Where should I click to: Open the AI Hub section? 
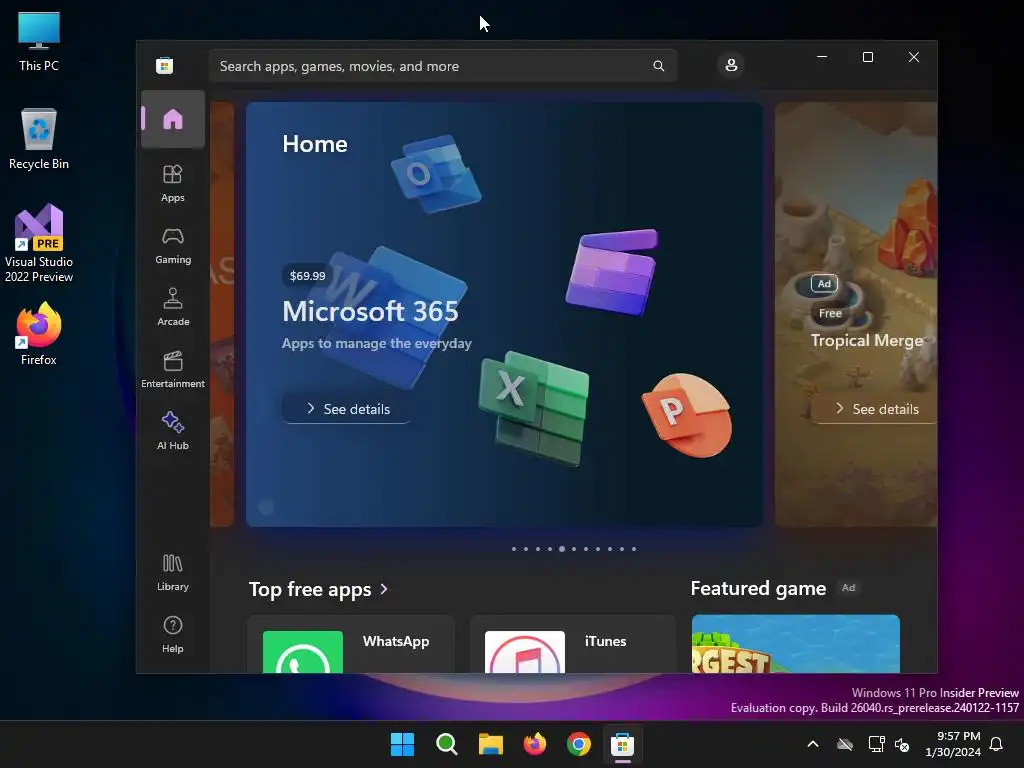pos(172,432)
